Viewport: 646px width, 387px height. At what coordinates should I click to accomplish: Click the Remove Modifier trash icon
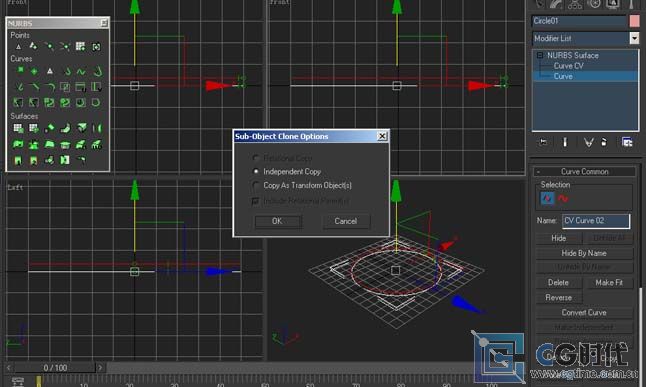coord(604,143)
